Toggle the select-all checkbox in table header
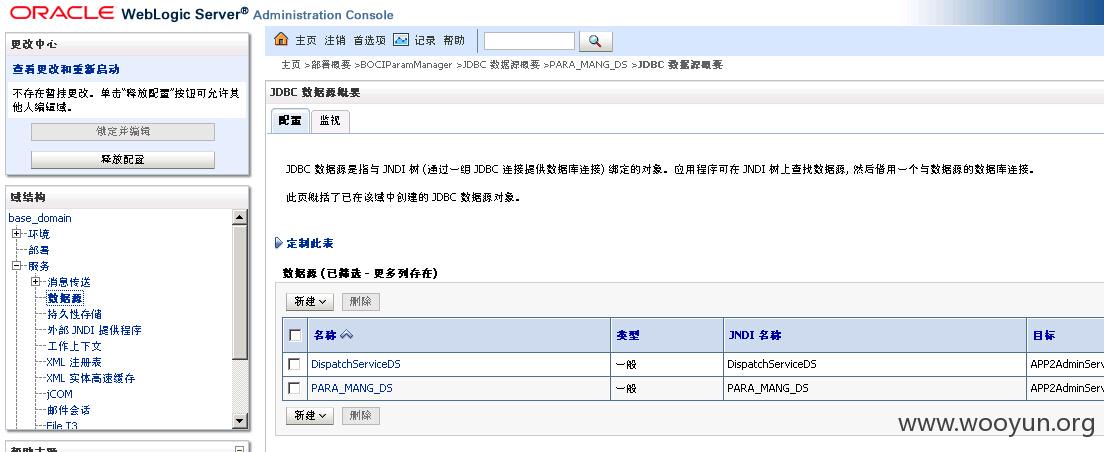This screenshot has height=452, width=1104. 295,335
